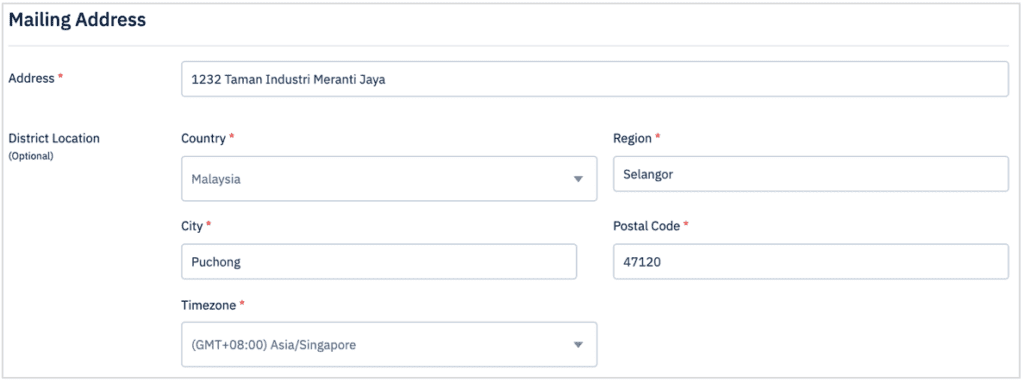Screen dimensions: 1024x383
Task: Click the Timezone label above the dropdown
Action: [209, 305]
